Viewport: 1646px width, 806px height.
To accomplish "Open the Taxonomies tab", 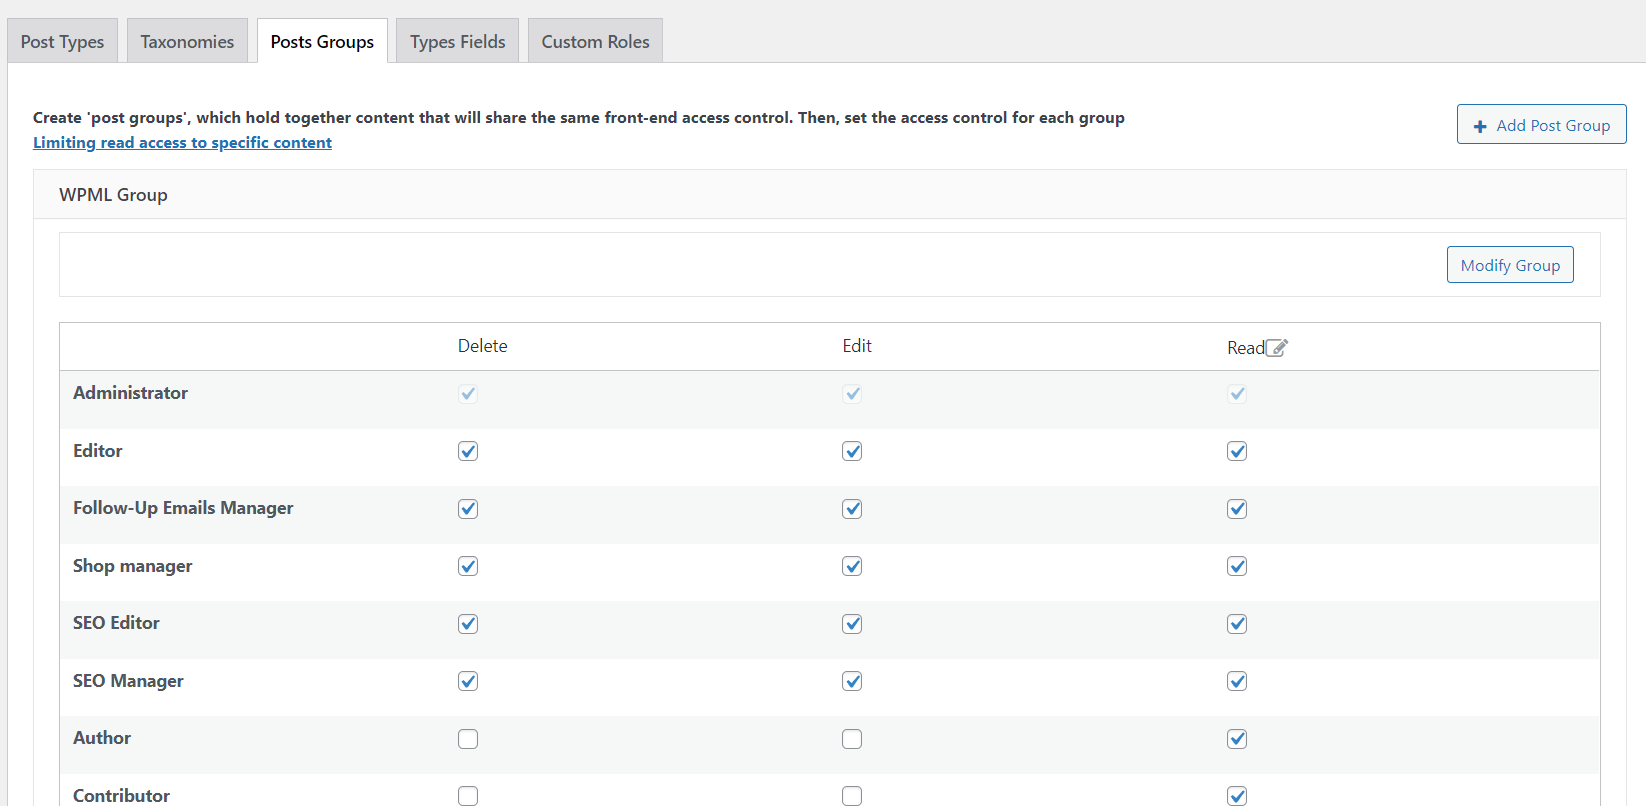I will [187, 42].
